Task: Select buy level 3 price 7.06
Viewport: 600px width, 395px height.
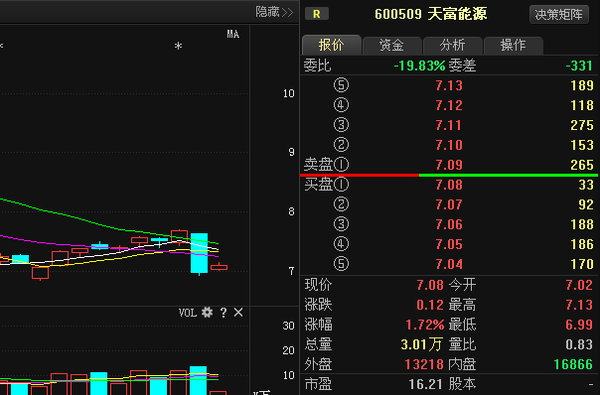Action: click(x=449, y=224)
